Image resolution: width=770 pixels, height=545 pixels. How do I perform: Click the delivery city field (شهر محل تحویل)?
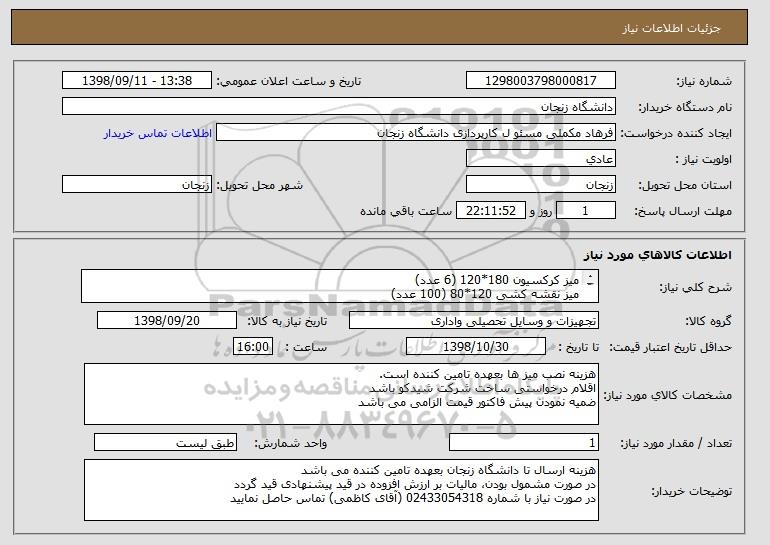click(137, 185)
